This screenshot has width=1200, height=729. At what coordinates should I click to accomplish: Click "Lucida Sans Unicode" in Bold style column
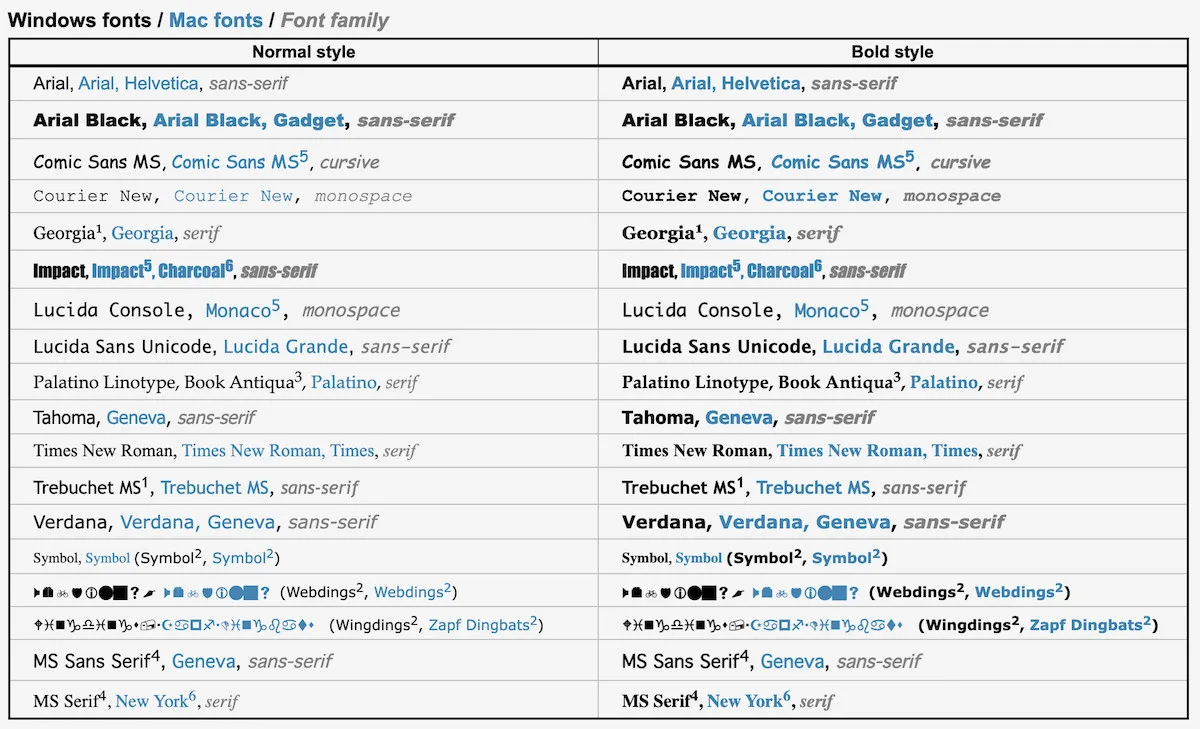(x=717, y=347)
